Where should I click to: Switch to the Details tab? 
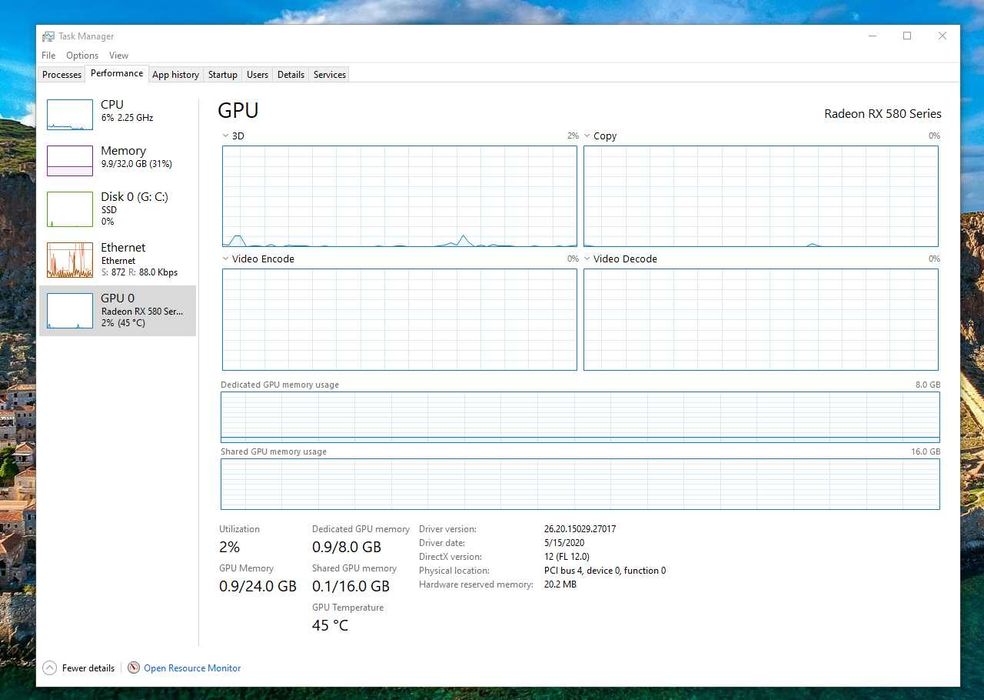(291, 75)
